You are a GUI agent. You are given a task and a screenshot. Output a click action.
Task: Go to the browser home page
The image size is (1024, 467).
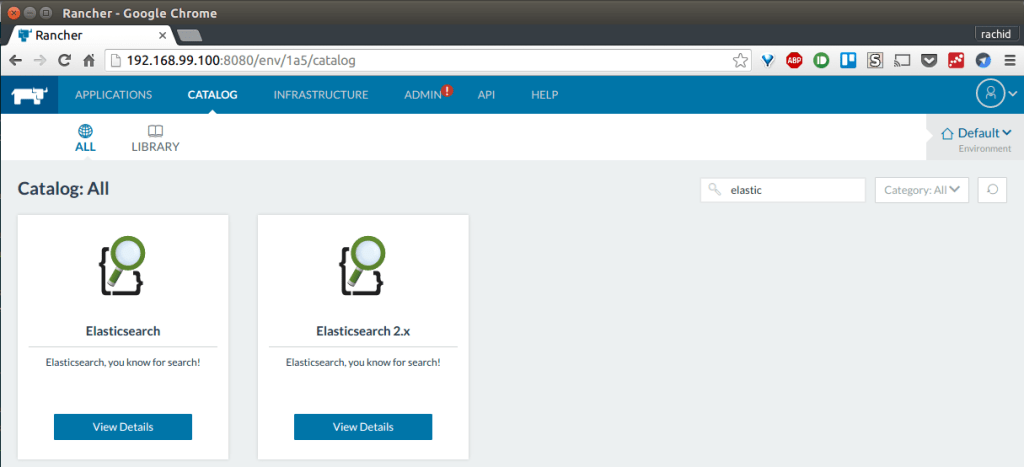89,61
